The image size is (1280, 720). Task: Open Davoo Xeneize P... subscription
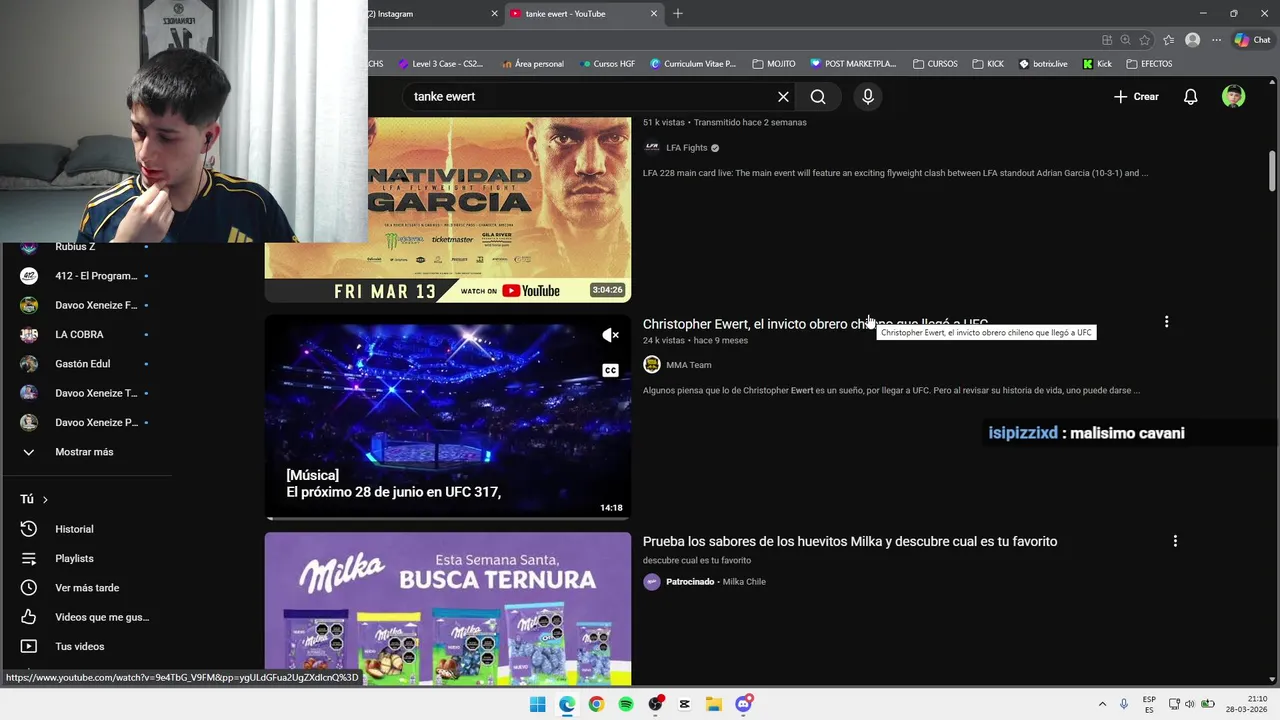click(96, 422)
